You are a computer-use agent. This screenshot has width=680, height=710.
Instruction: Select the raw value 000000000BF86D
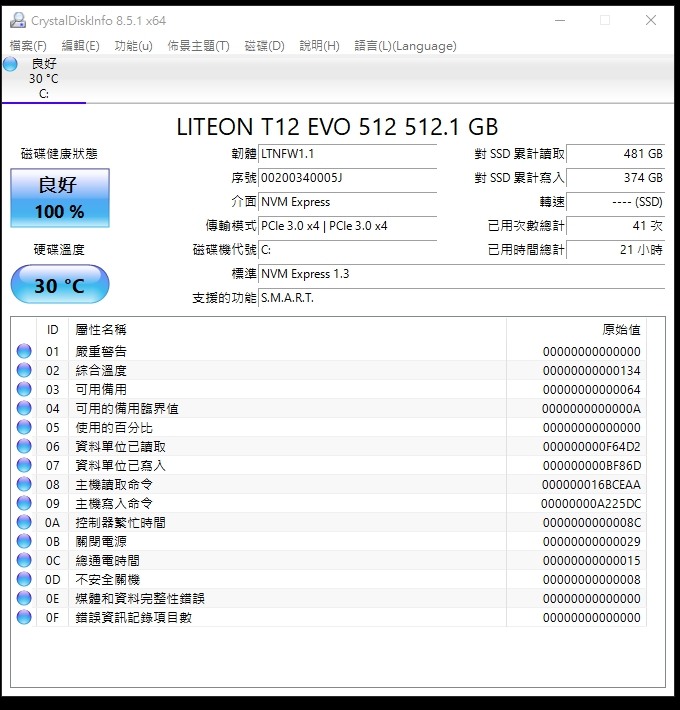pos(591,466)
